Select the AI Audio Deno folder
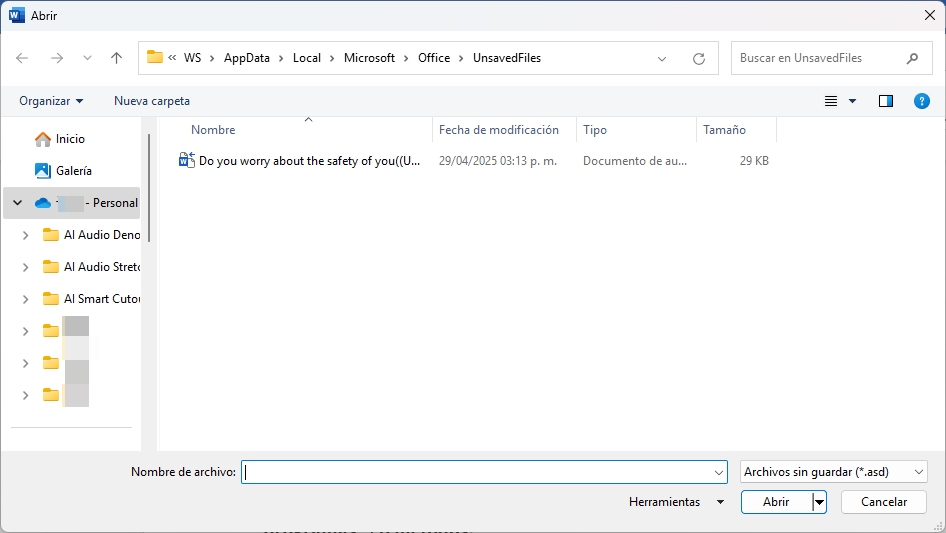Image resolution: width=946 pixels, height=533 pixels. click(x=102, y=235)
